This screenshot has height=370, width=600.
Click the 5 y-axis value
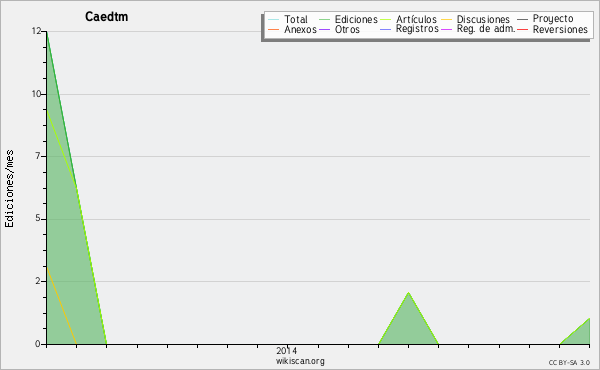(38, 218)
